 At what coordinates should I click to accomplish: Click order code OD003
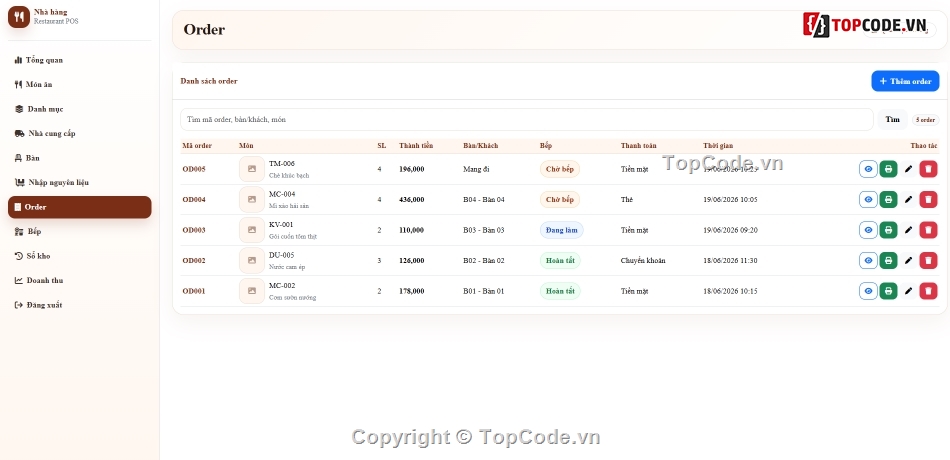tap(194, 230)
